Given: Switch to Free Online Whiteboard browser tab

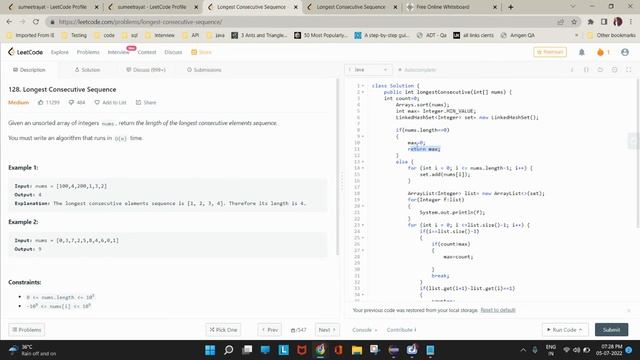Looking at the screenshot, I should (x=451, y=7).
